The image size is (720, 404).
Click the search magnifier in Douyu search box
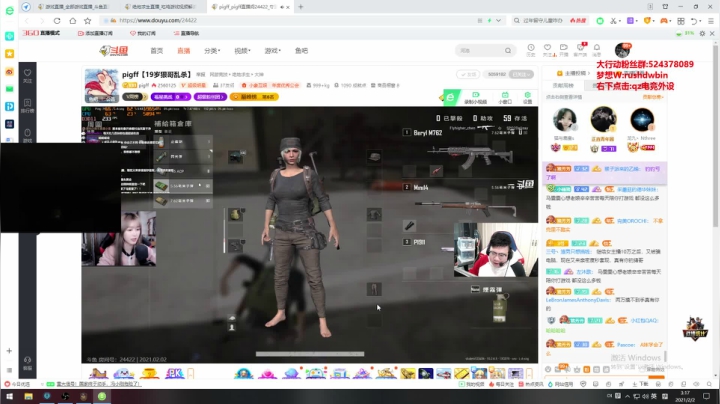[508, 50]
